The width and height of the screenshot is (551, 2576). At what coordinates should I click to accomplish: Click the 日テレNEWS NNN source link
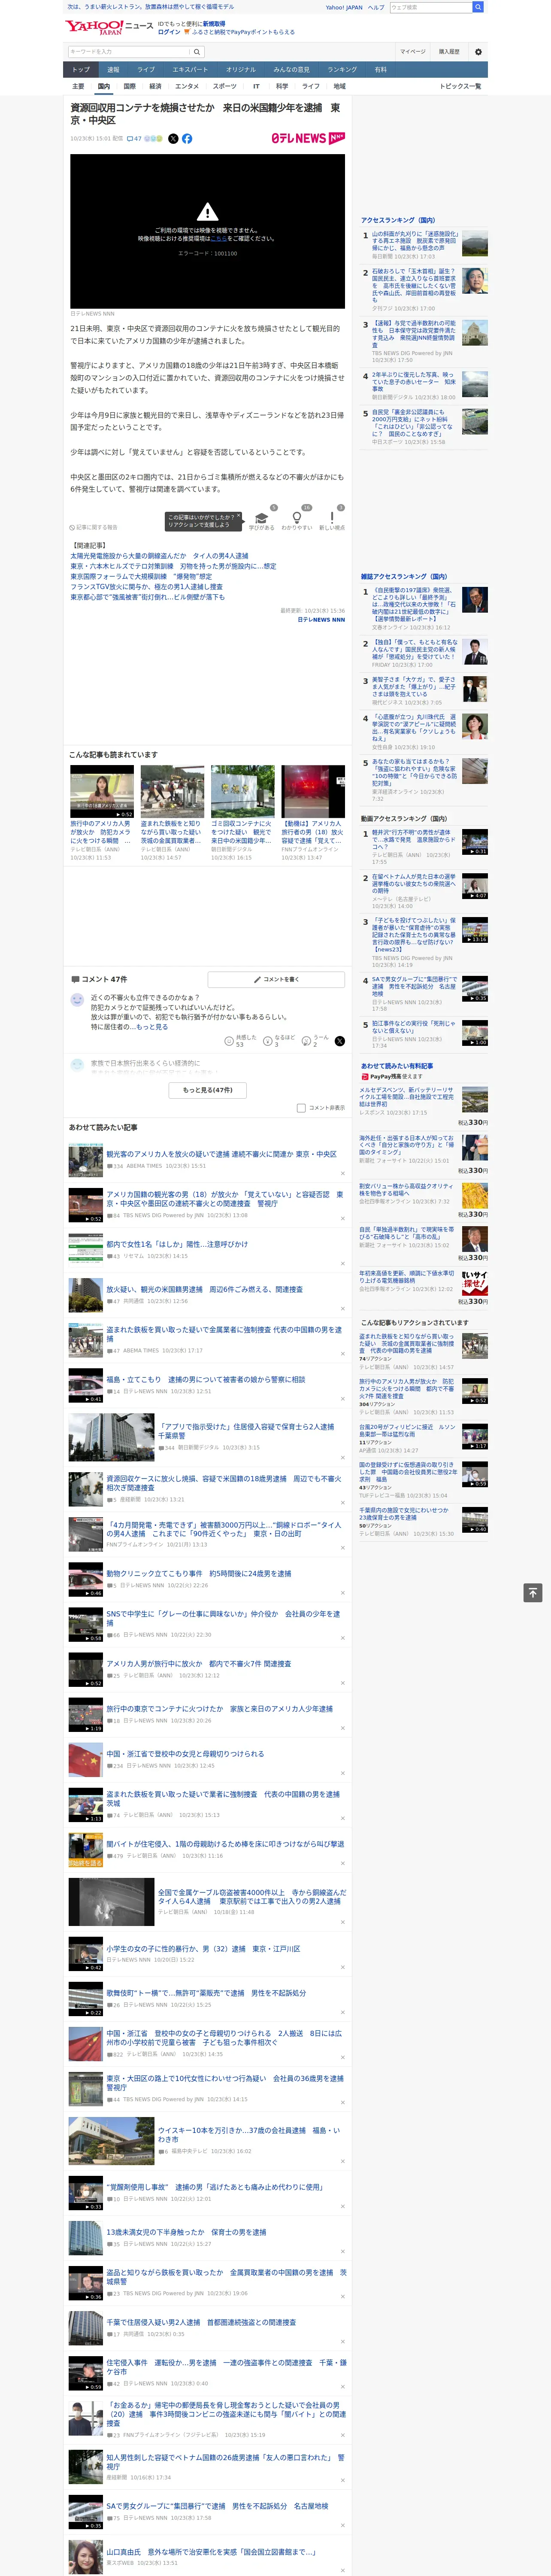click(321, 620)
